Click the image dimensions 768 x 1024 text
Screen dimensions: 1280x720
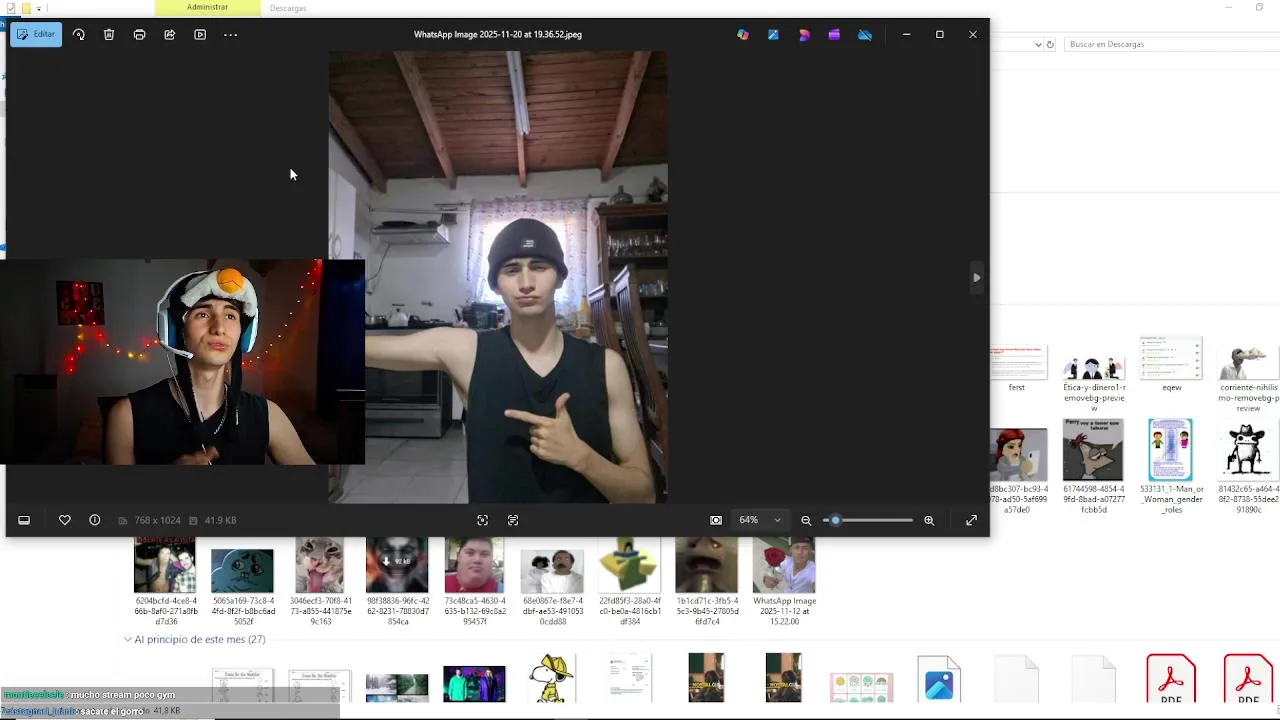(x=157, y=520)
